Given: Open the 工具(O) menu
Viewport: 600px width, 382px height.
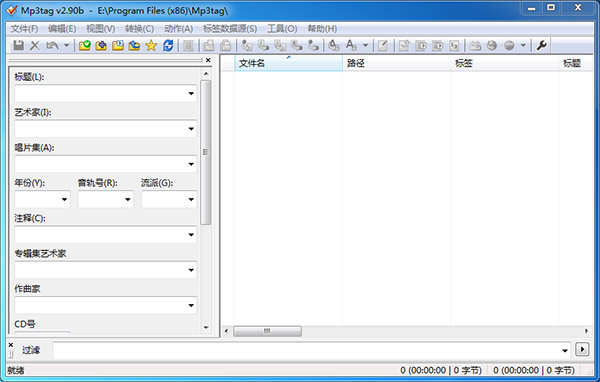Looking at the screenshot, I should pos(282,29).
